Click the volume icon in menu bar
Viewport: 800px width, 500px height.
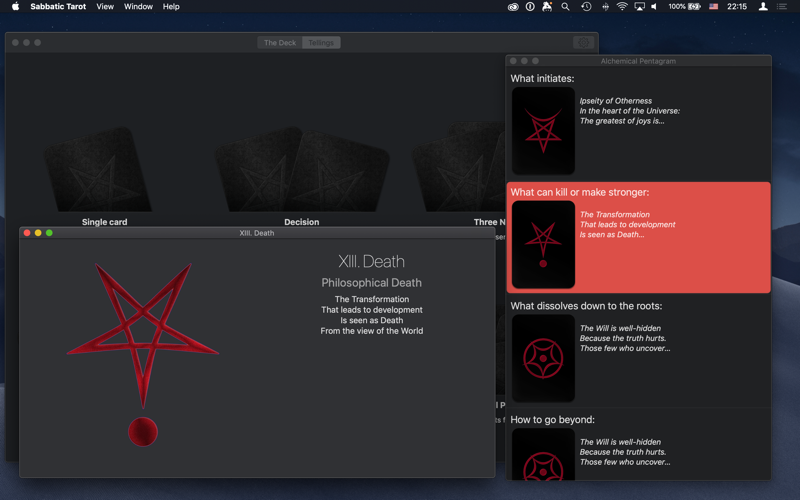[x=654, y=7]
